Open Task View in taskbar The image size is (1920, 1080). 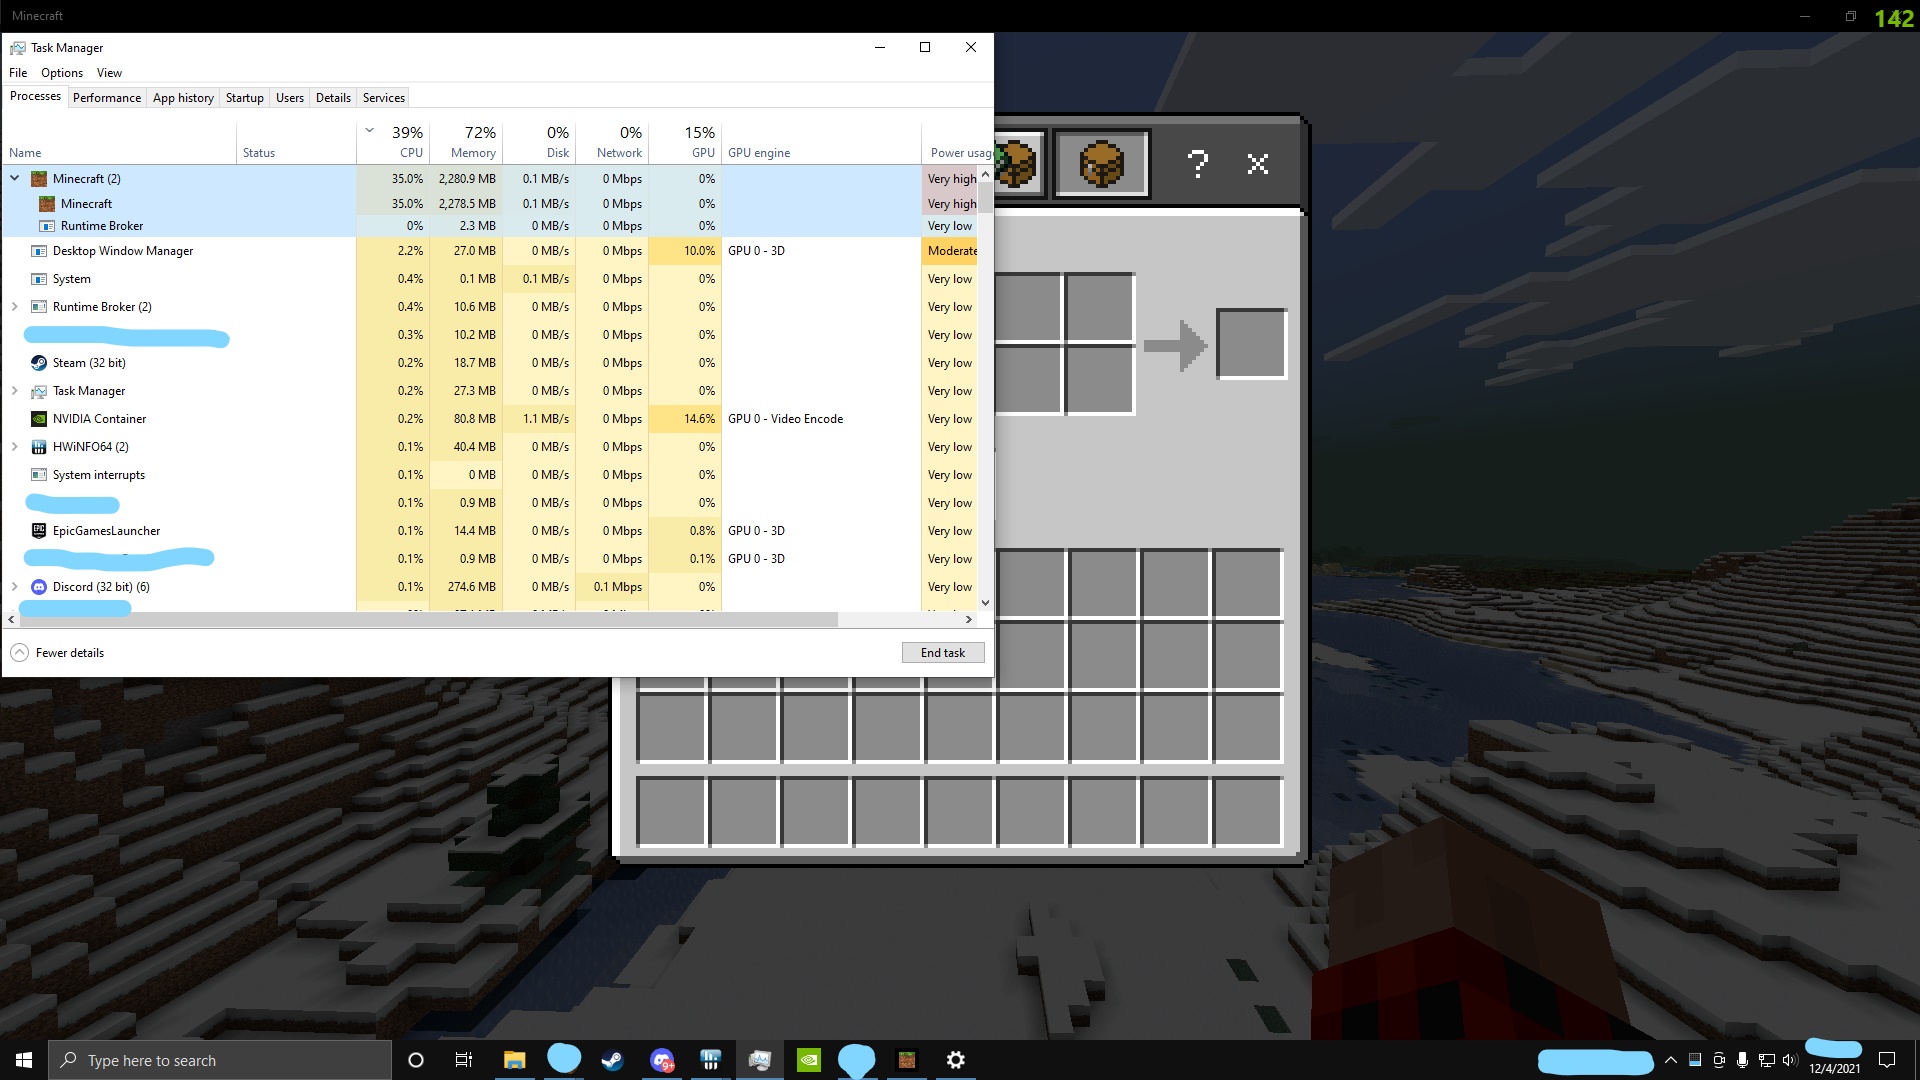[464, 1060]
